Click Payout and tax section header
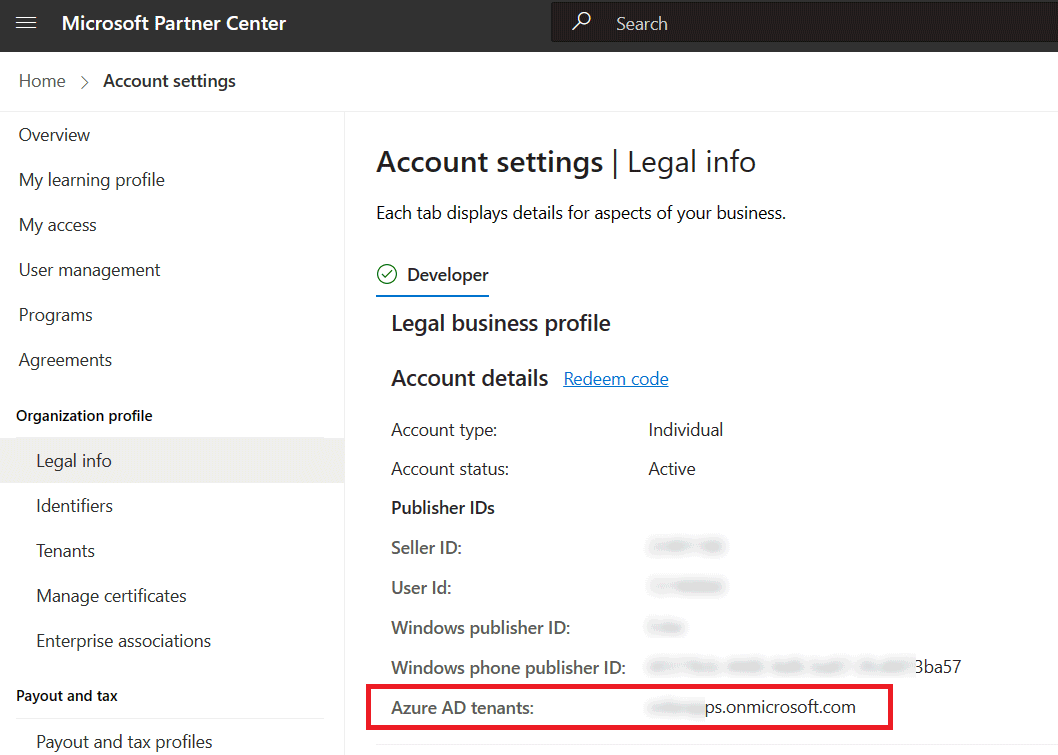1058x755 pixels. click(x=67, y=696)
